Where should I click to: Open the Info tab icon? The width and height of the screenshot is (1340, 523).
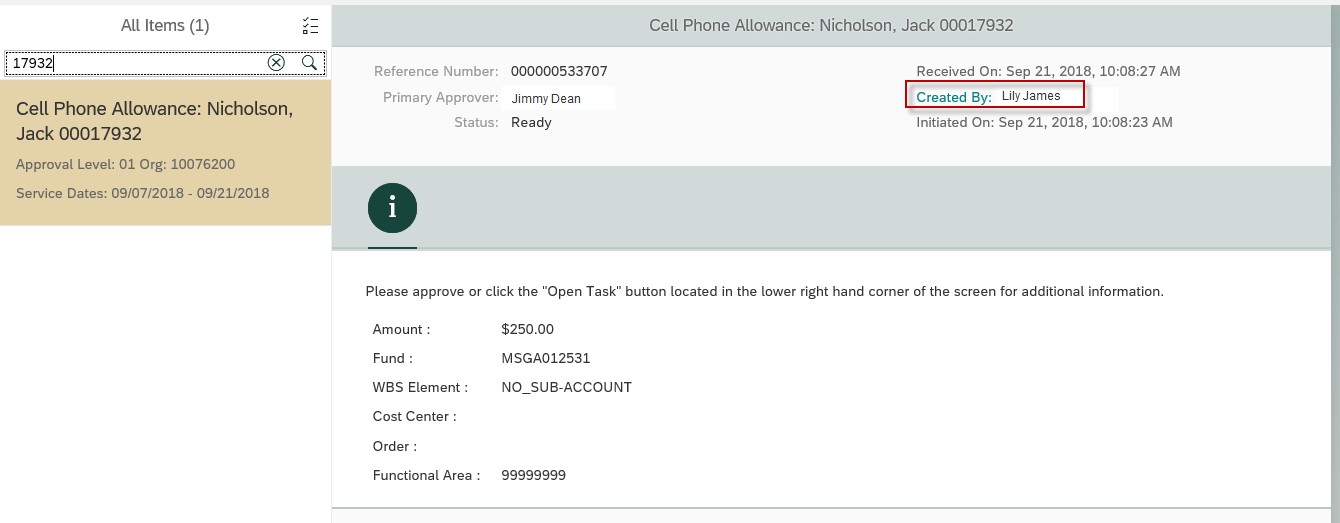click(392, 208)
